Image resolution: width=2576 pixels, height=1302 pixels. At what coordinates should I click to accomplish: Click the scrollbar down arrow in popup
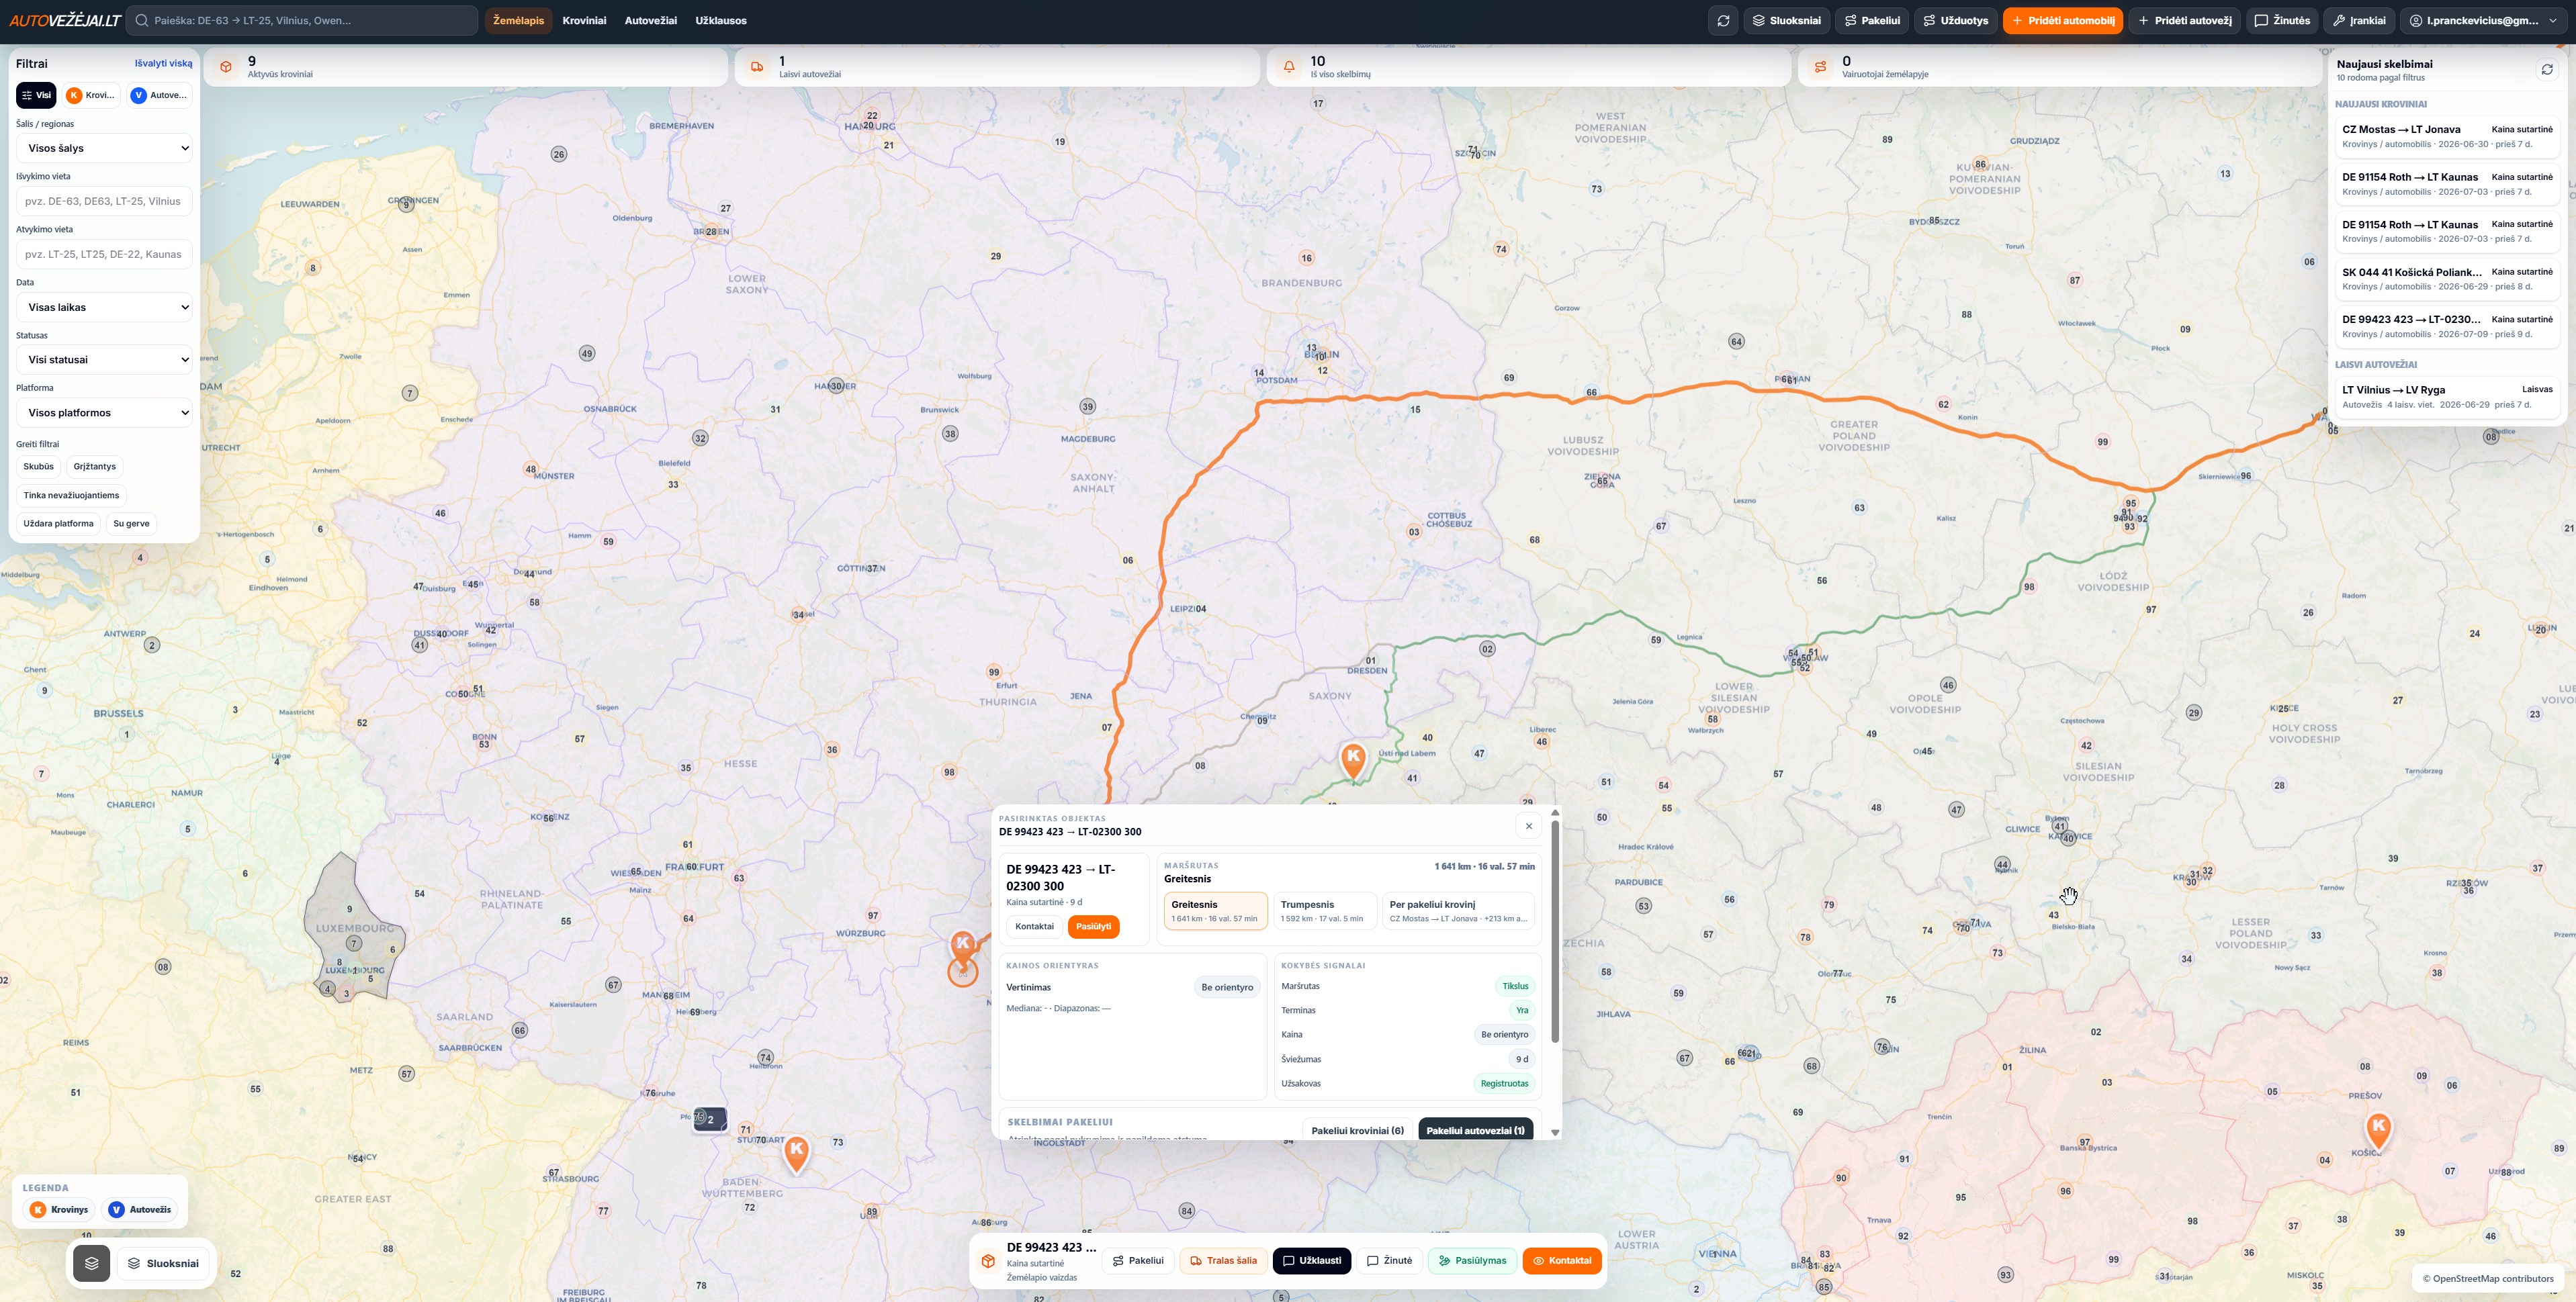(x=1555, y=1133)
